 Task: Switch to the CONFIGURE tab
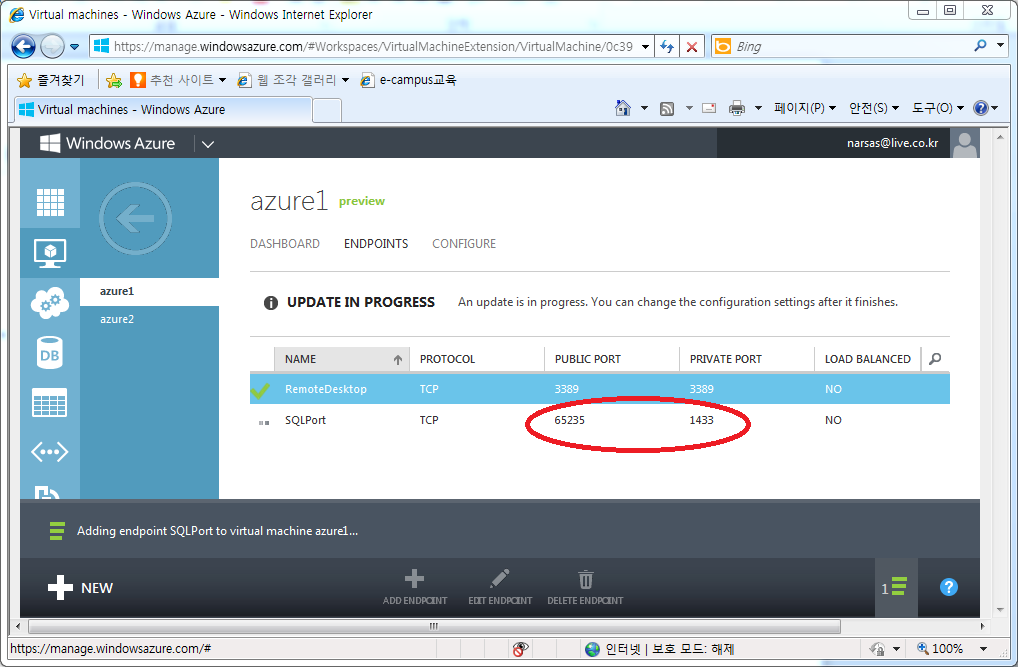pyautogui.click(x=464, y=244)
